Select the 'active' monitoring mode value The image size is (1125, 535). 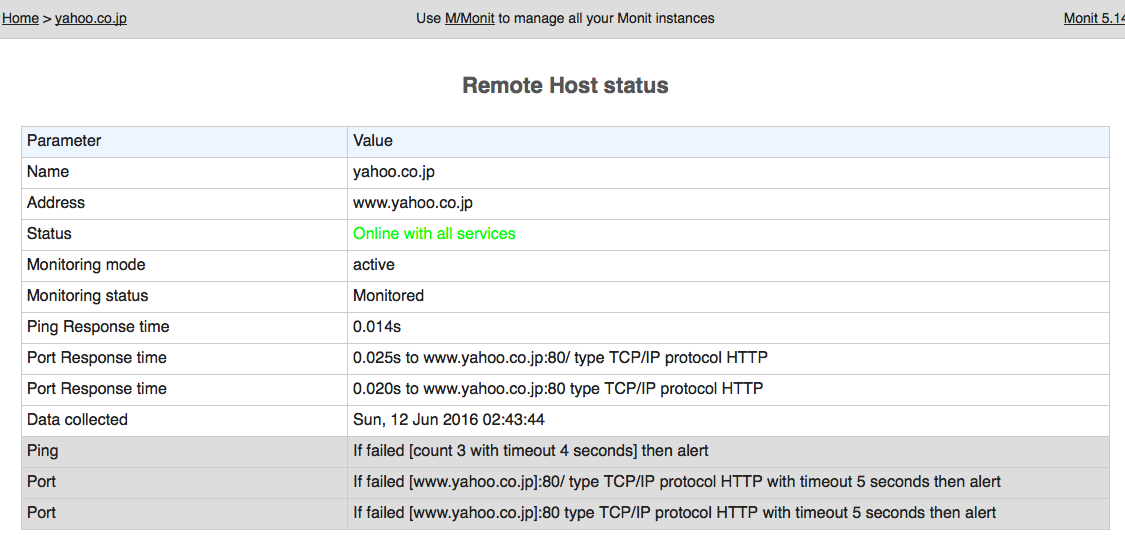coord(374,265)
